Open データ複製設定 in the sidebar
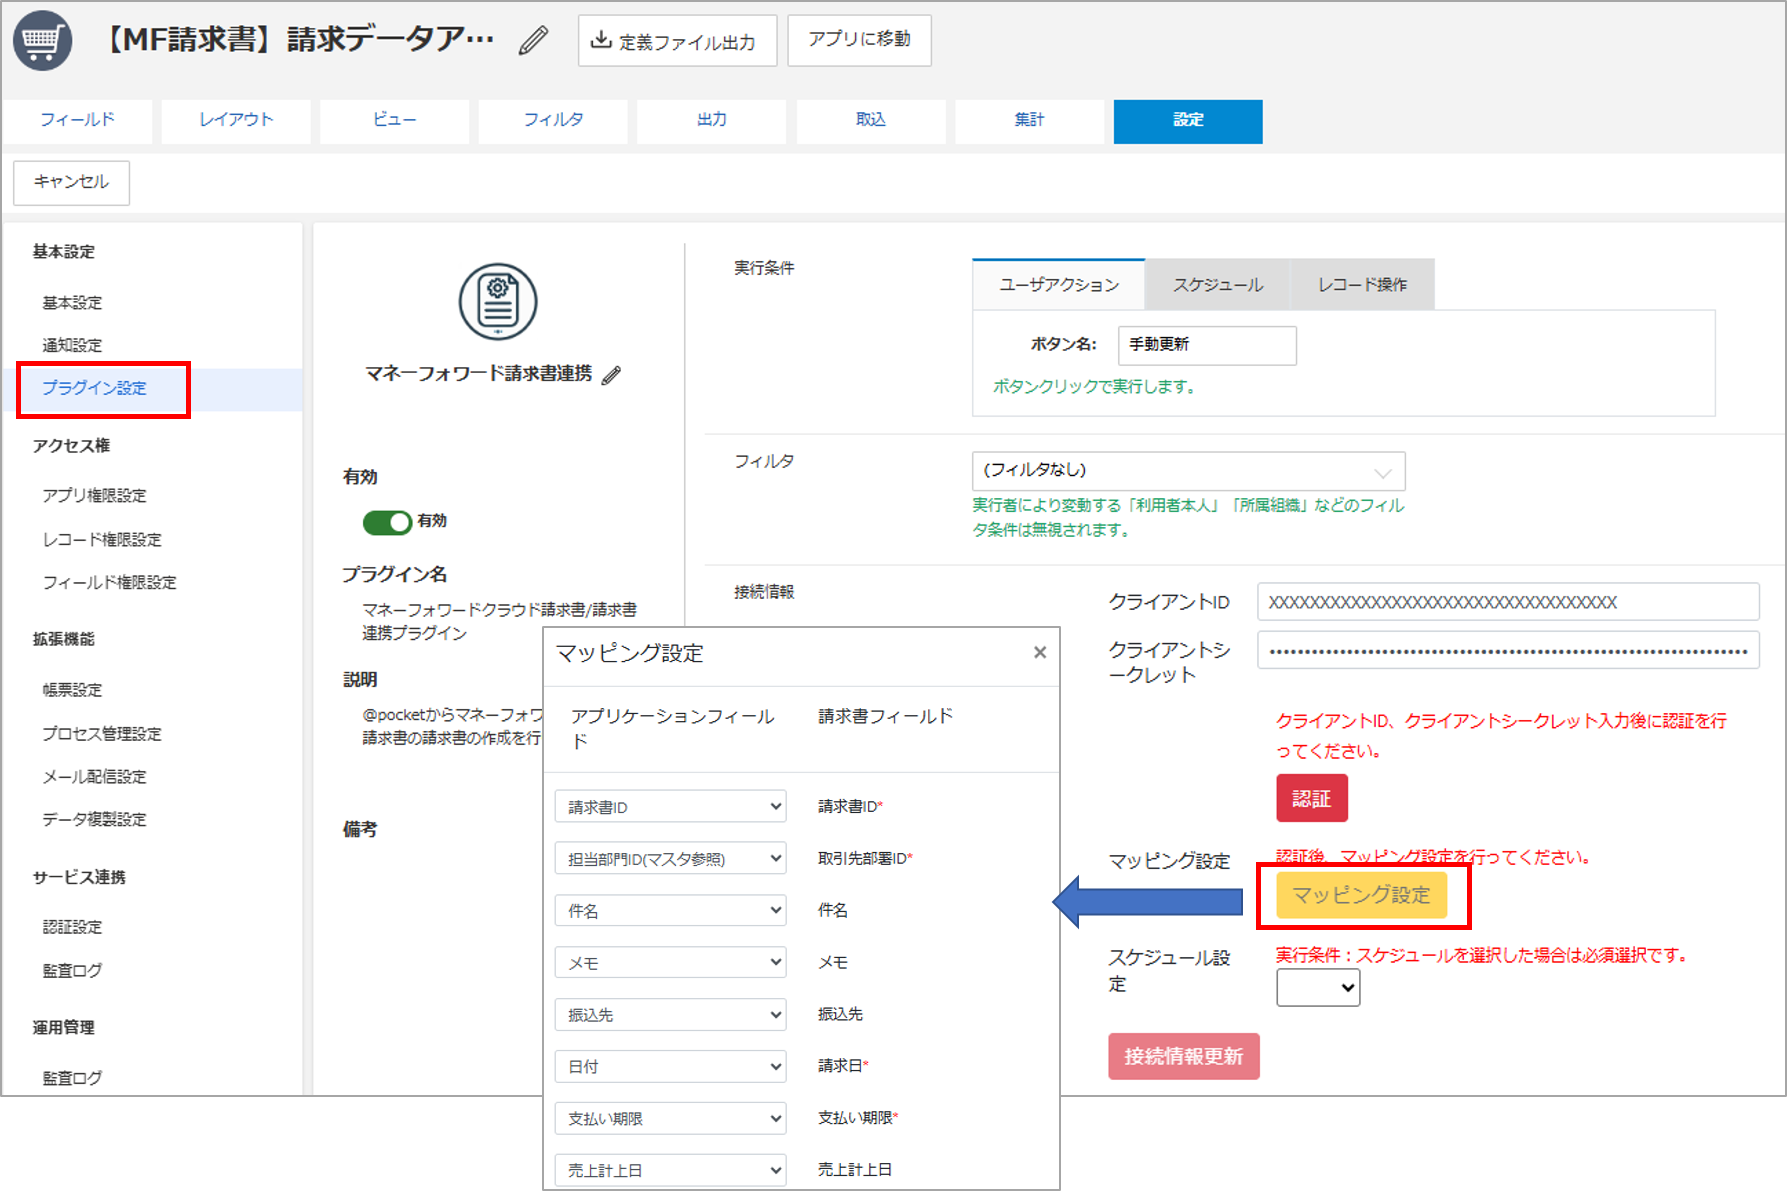 coord(94,819)
